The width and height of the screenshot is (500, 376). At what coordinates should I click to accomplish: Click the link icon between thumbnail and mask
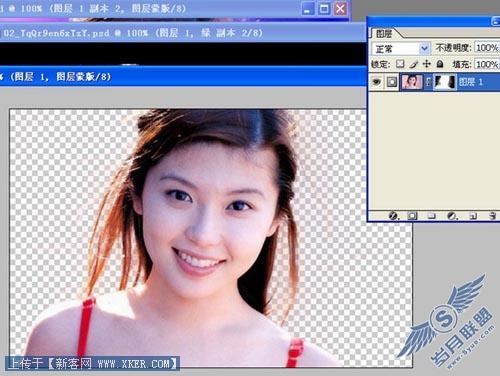pos(428,82)
